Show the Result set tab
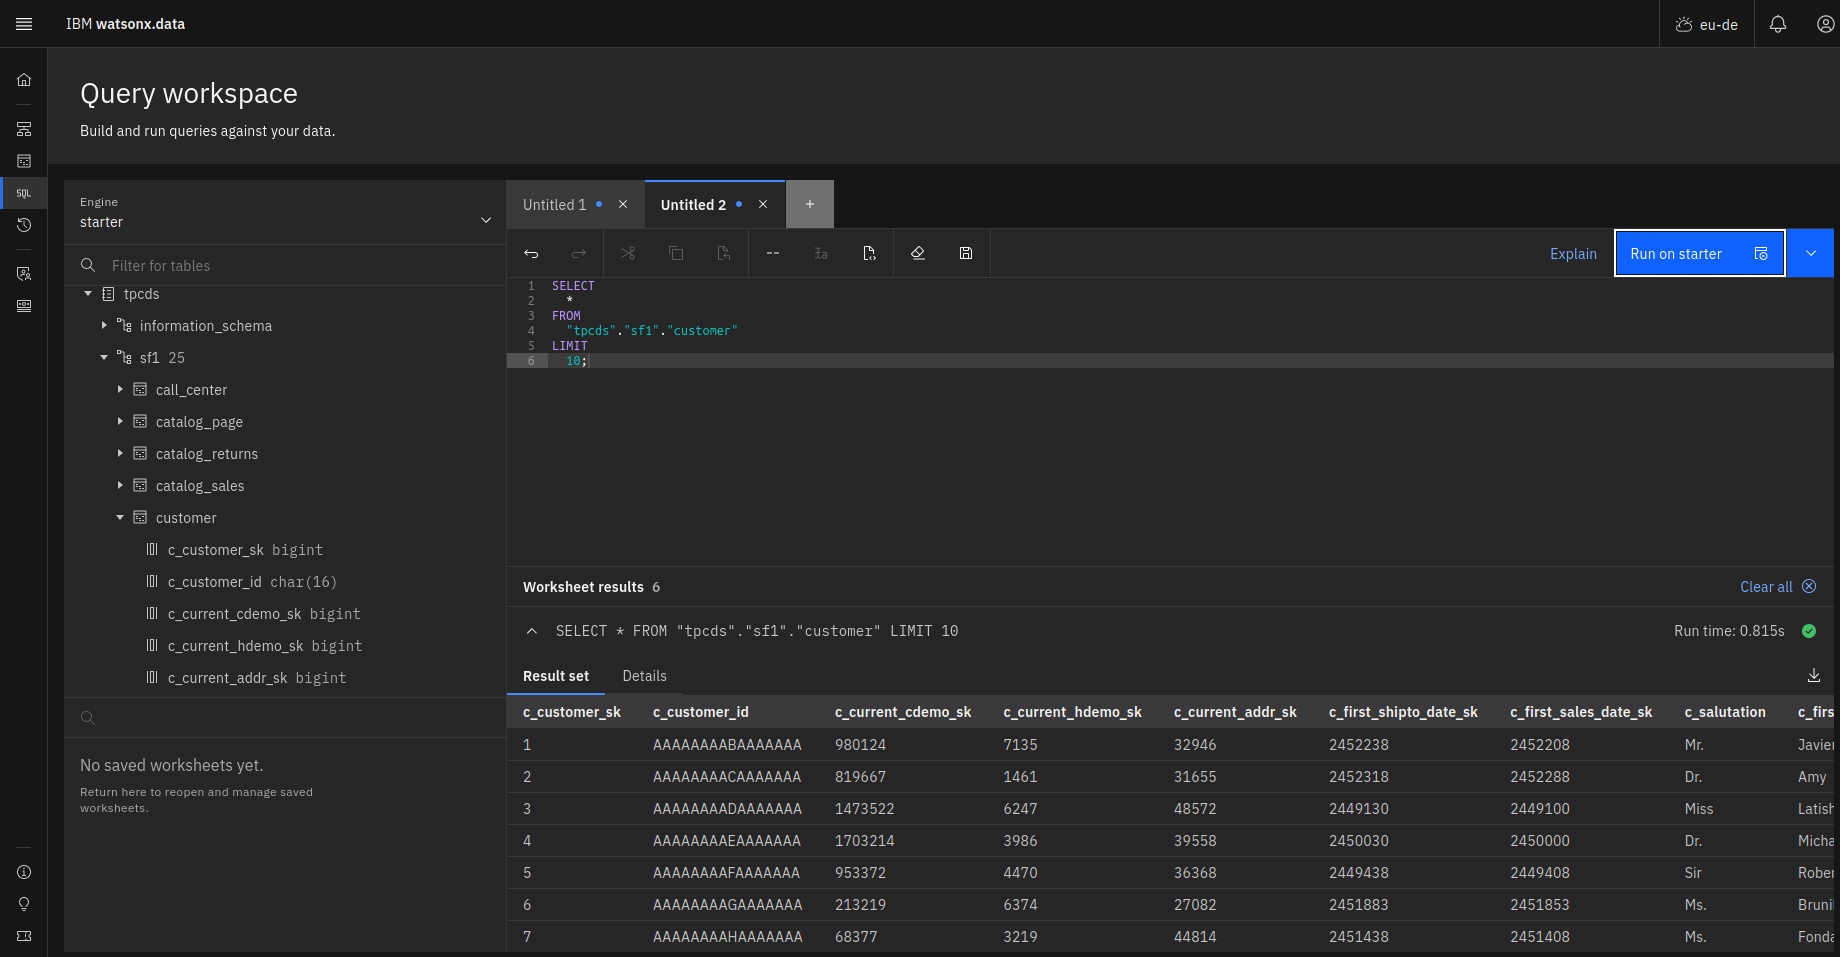Viewport: 1840px width, 957px height. point(556,676)
